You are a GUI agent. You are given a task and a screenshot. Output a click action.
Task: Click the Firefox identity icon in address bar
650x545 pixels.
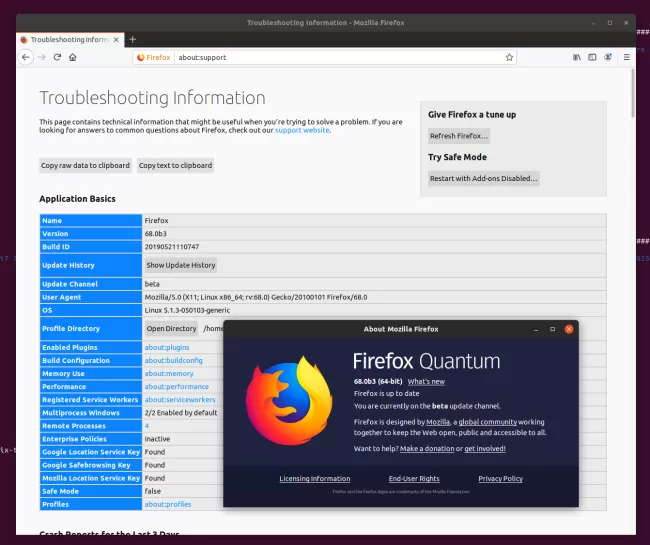[x=154, y=57]
